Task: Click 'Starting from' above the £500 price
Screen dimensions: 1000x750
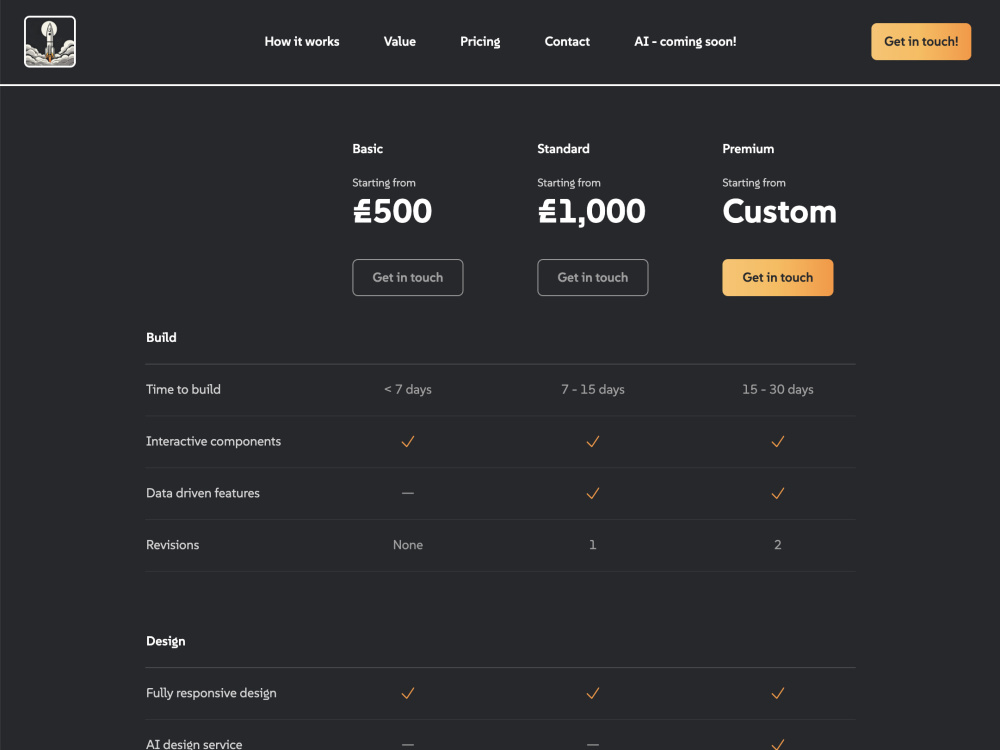Action: pyautogui.click(x=384, y=182)
